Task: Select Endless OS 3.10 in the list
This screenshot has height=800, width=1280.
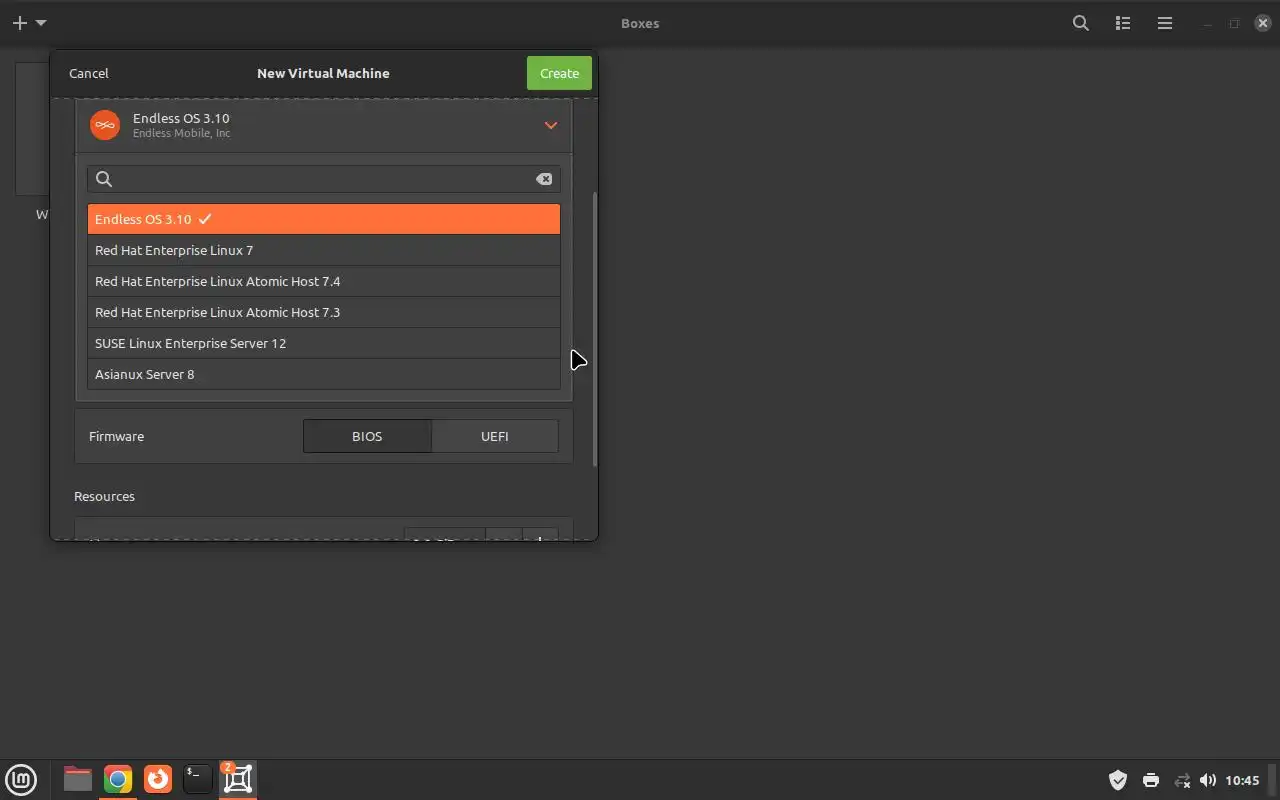Action: pos(323,219)
